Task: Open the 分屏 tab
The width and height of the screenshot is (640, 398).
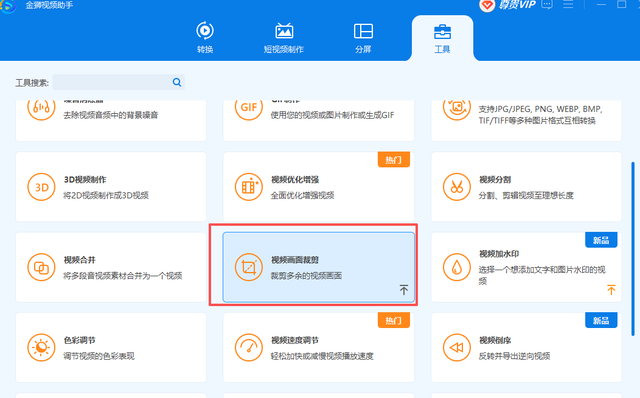Action: (363, 38)
